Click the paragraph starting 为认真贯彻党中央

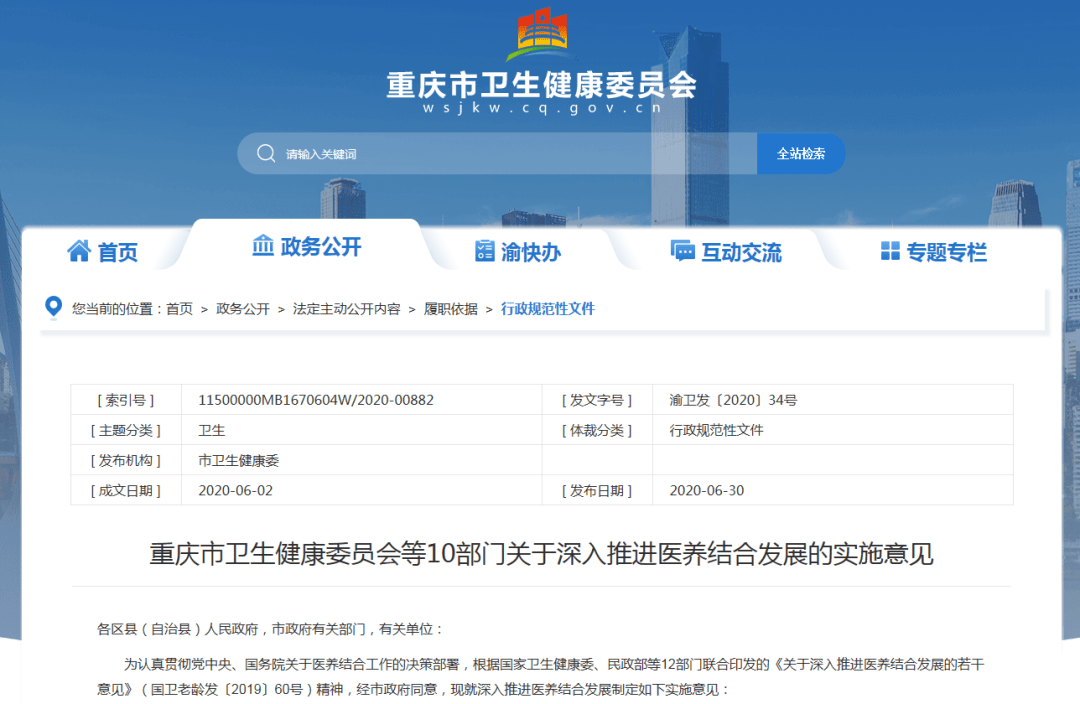541,676
